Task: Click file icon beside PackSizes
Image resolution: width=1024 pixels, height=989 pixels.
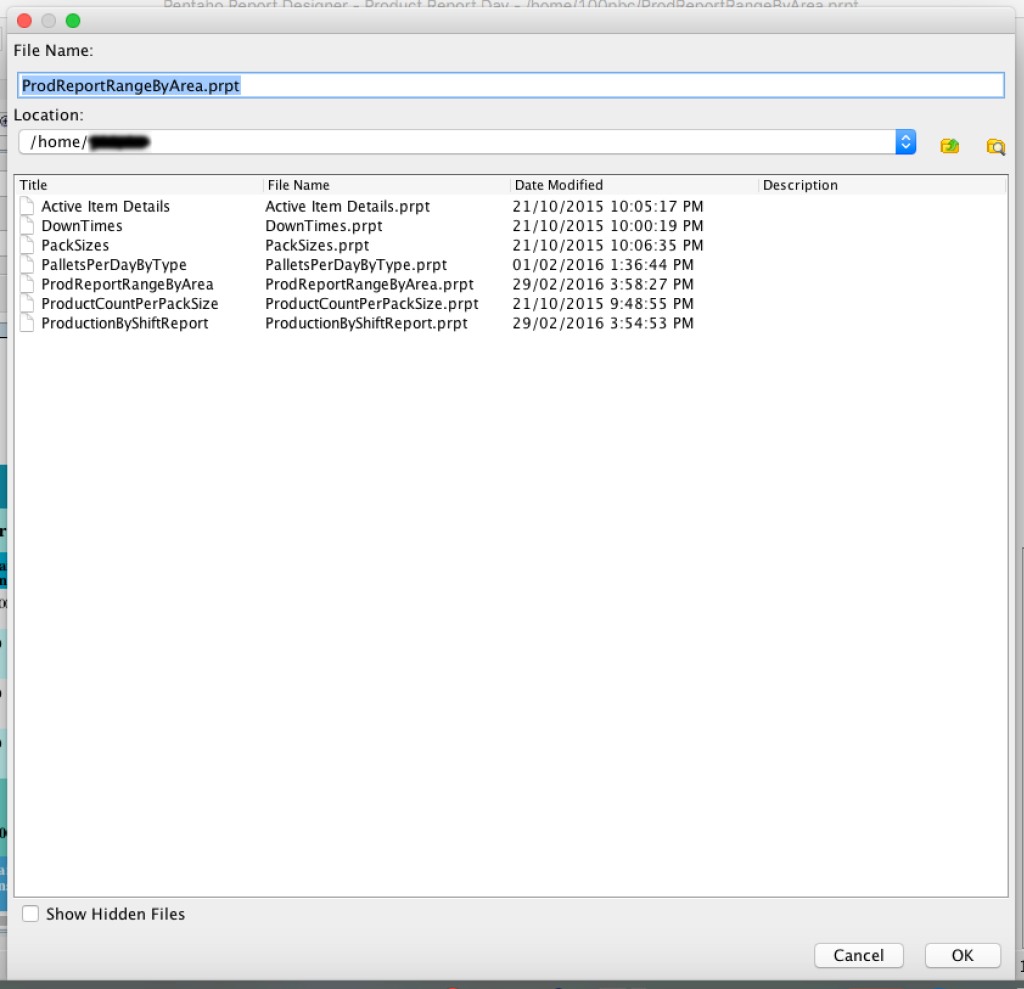Action: pos(27,246)
